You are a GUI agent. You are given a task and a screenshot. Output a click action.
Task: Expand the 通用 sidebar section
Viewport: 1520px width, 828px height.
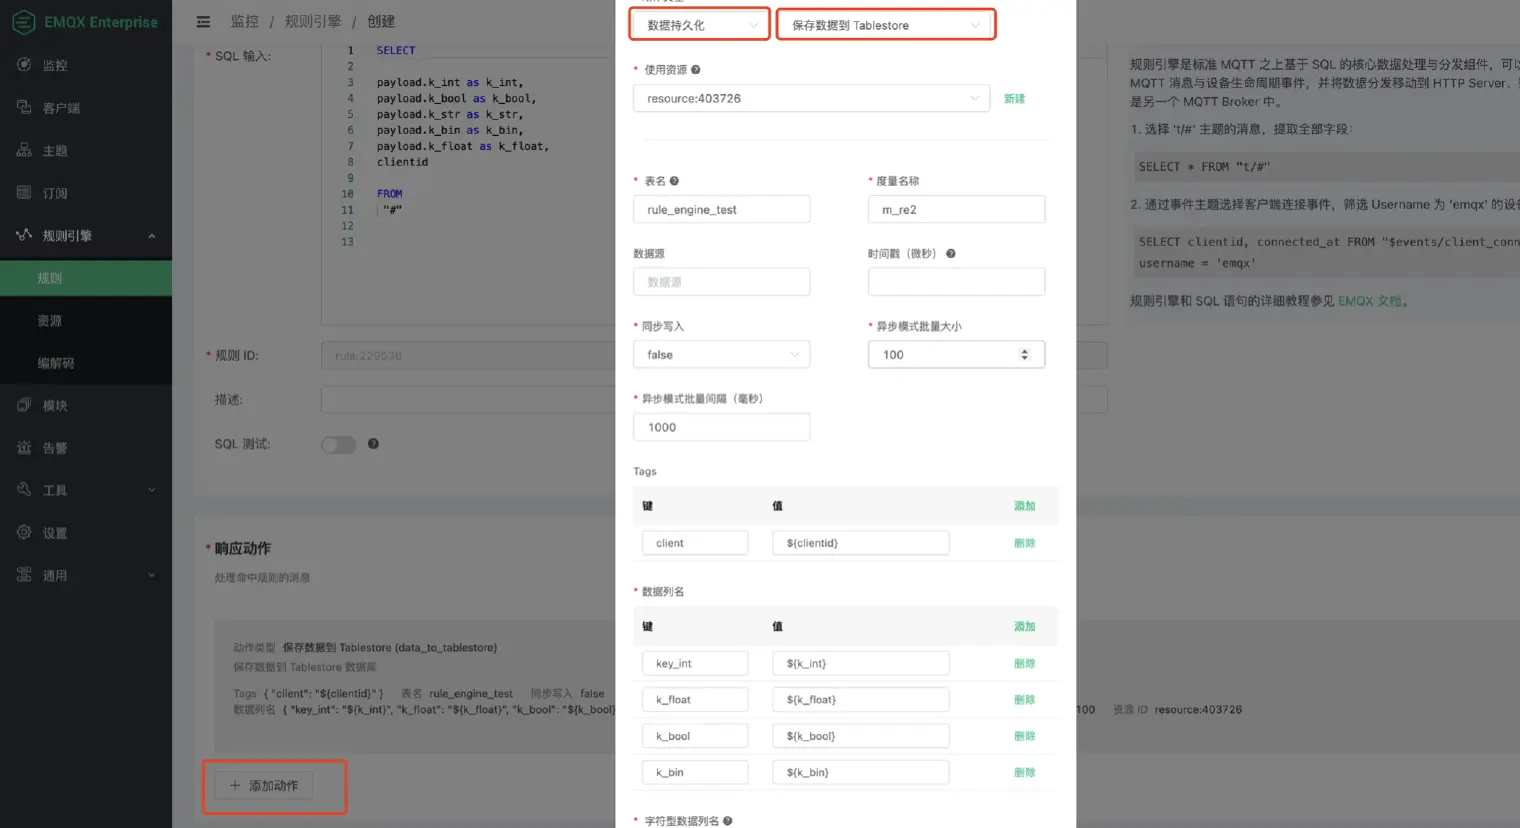click(86, 575)
